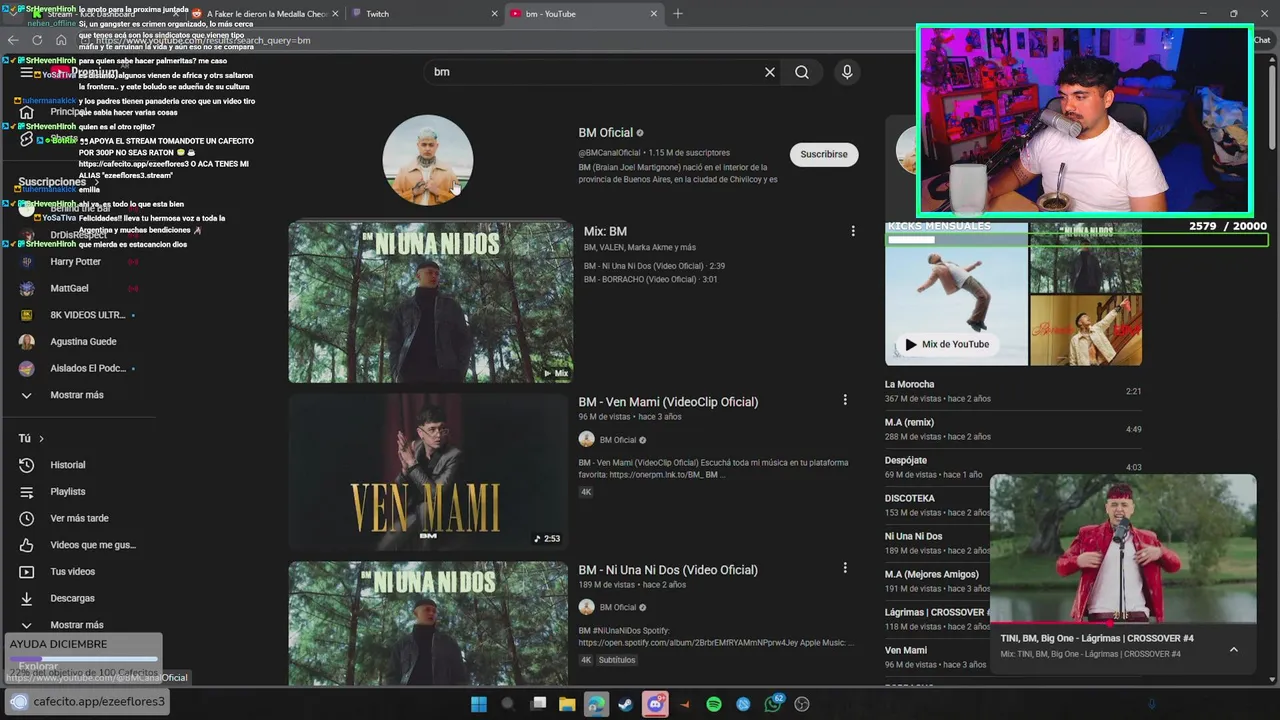Play M.A (remix) from the mix list

tap(1013, 429)
